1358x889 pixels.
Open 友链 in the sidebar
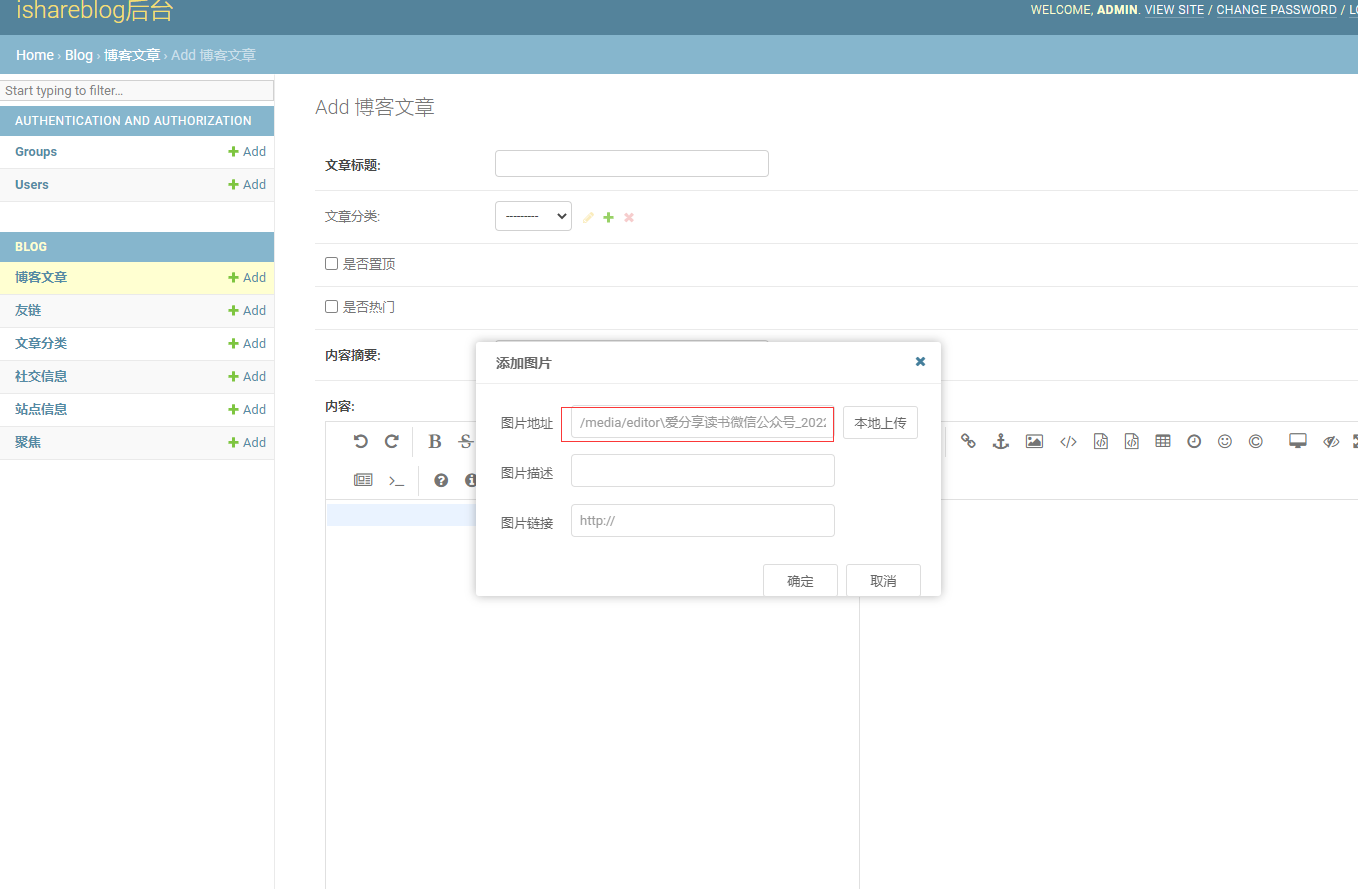coord(28,311)
